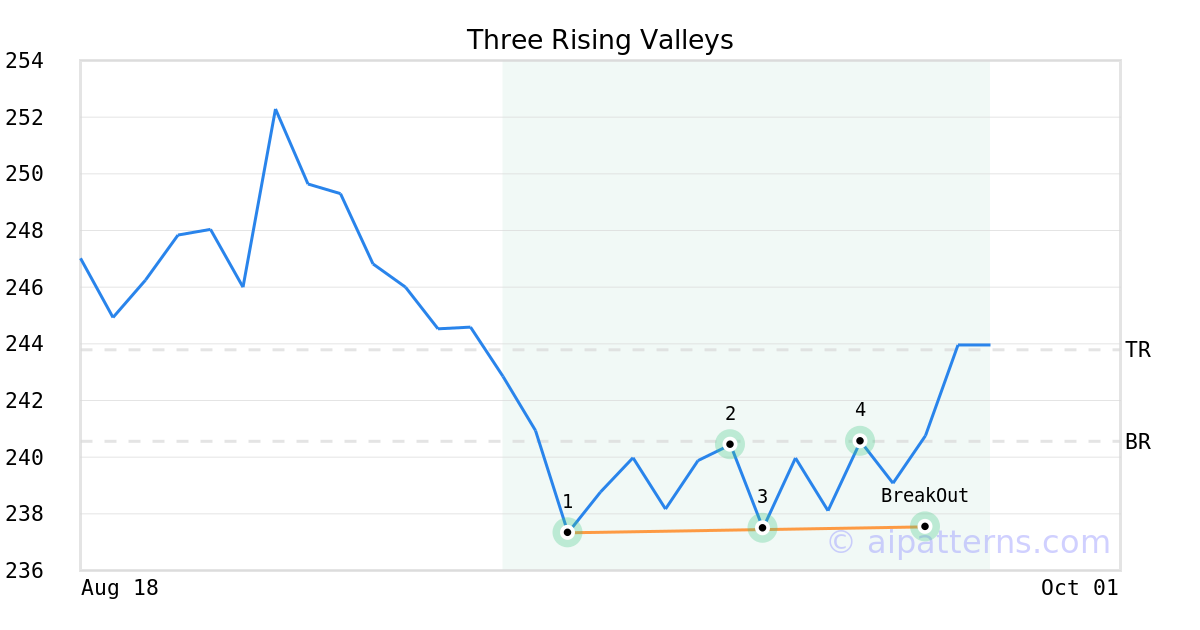Click the 244 y-axis label

click(25, 344)
